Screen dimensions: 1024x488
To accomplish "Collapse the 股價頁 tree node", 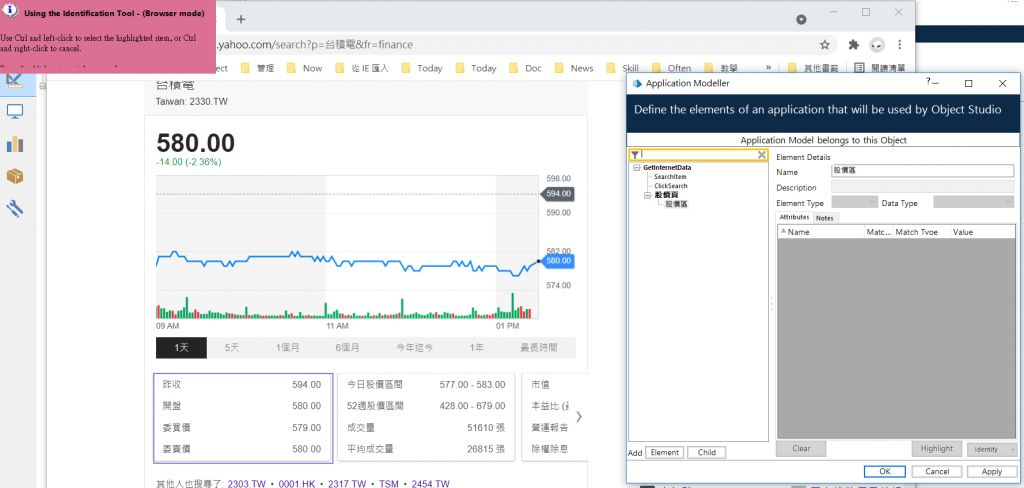I will [x=647, y=195].
